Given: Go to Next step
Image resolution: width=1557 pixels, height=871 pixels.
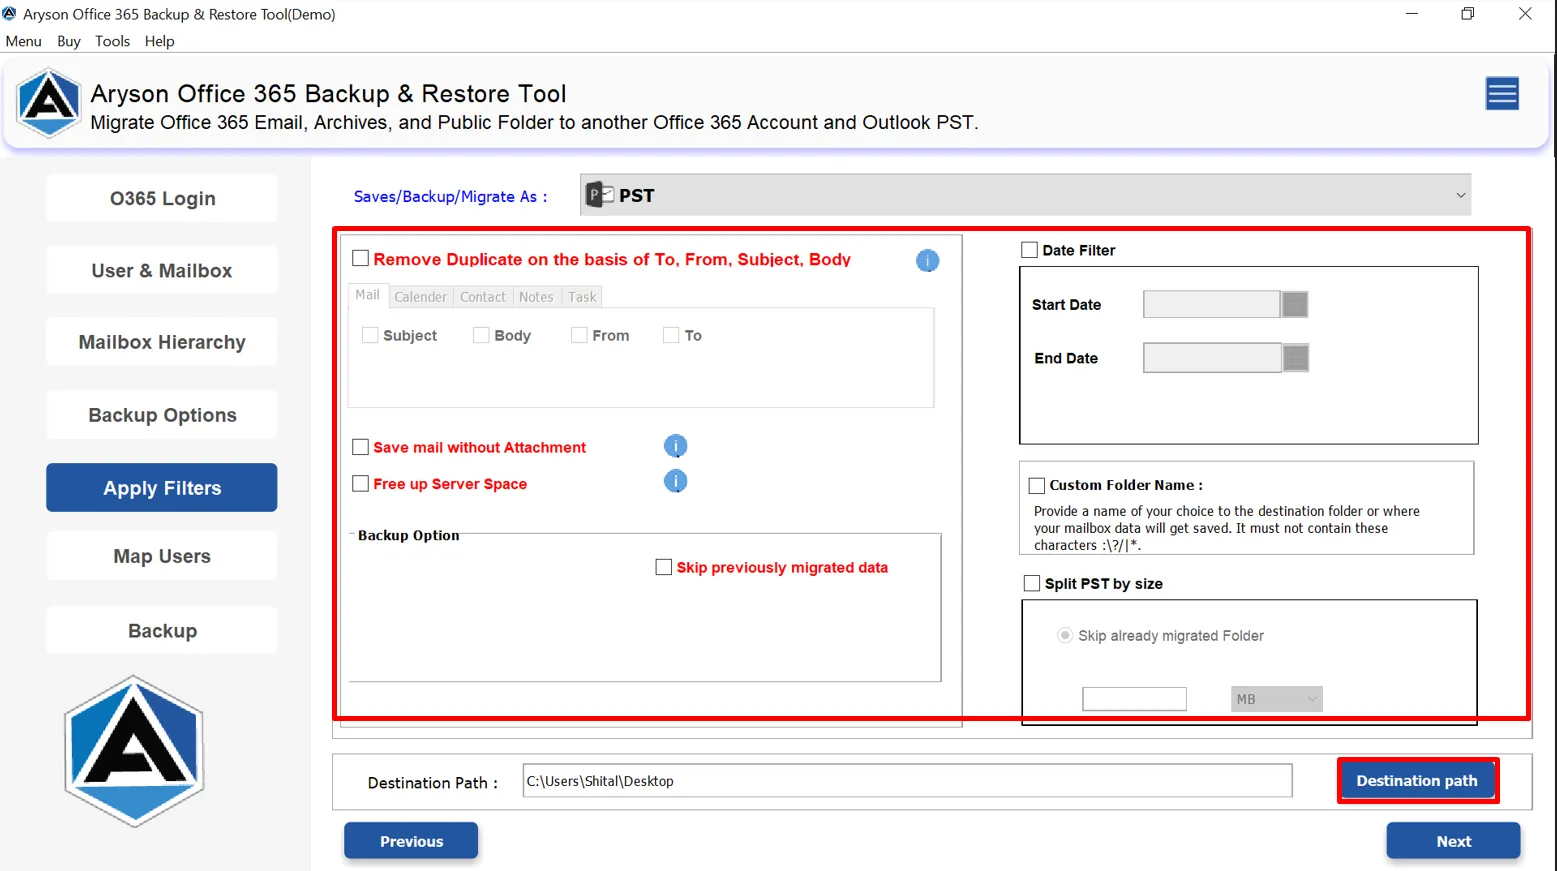Looking at the screenshot, I should click(x=1452, y=841).
